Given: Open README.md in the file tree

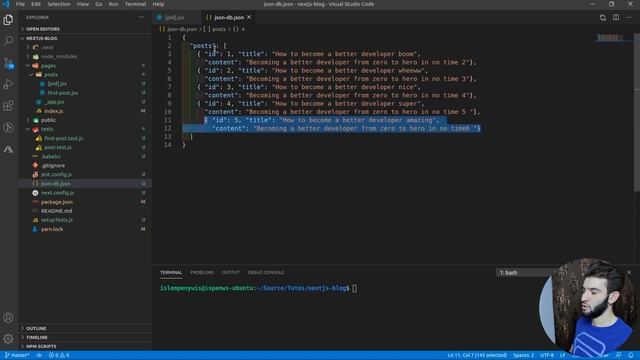Looking at the screenshot, I should pyautogui.click(x=56, y=211).
